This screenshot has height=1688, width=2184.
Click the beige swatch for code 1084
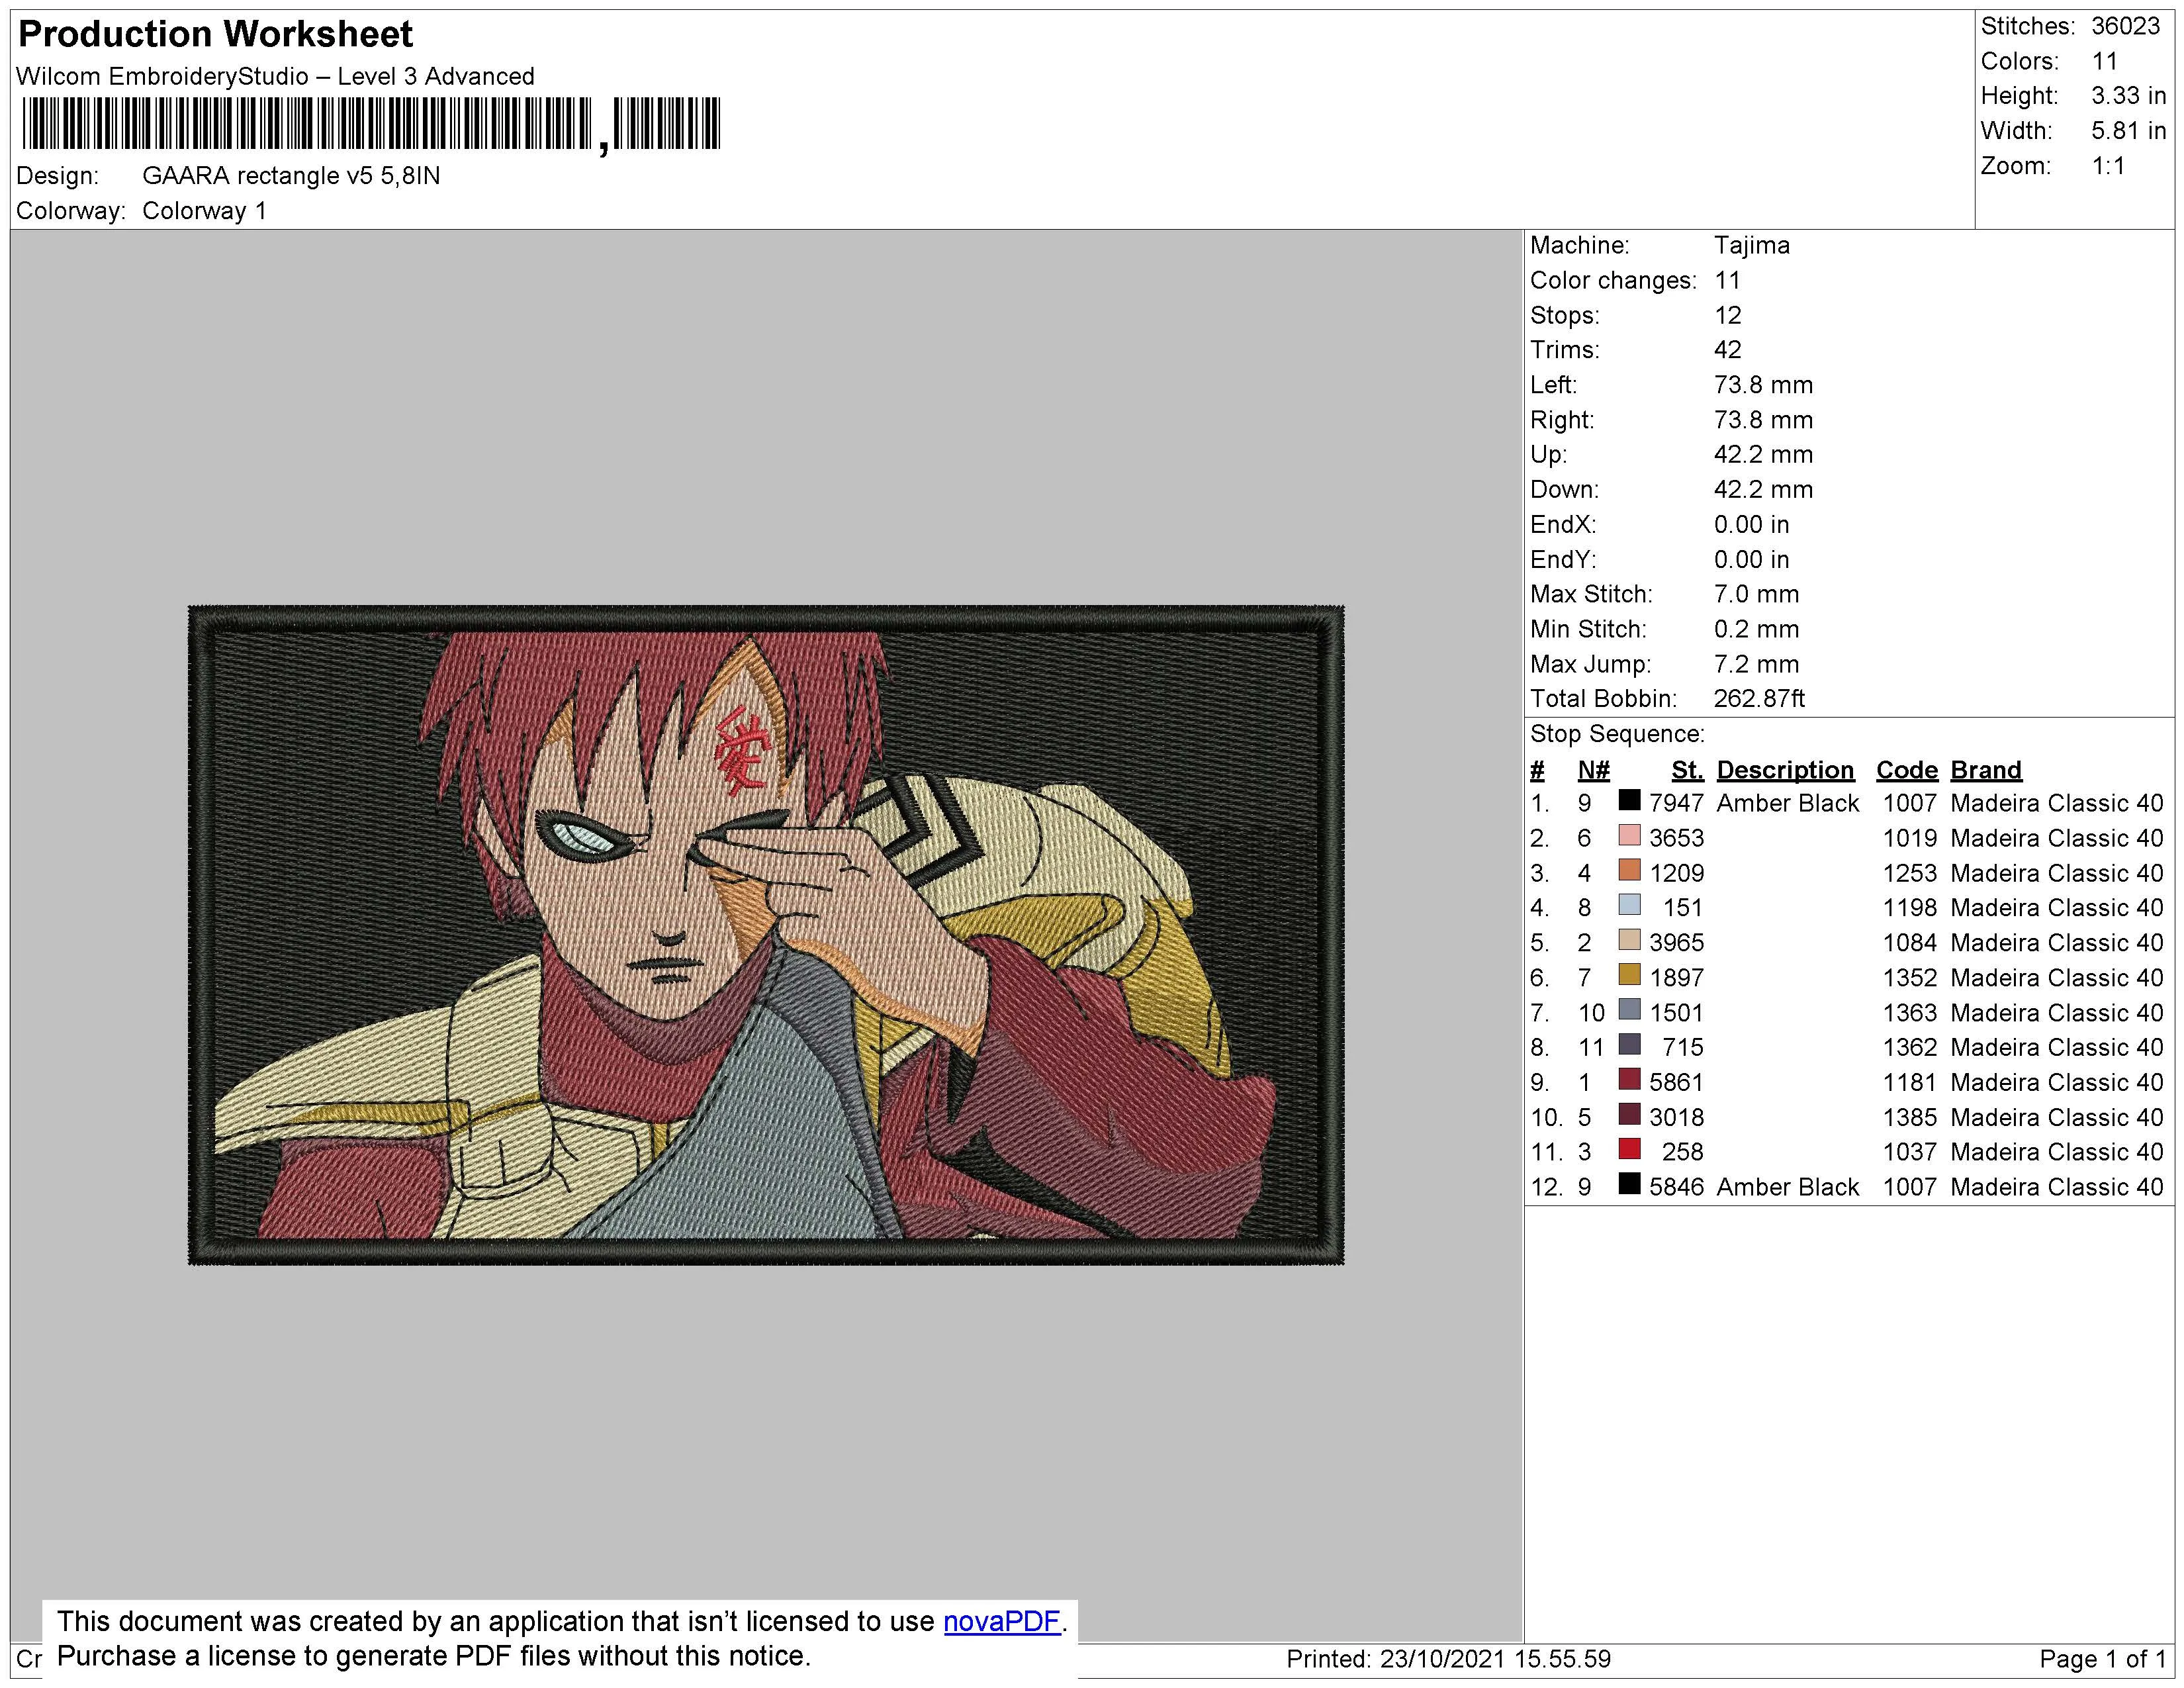[1629, 940]
